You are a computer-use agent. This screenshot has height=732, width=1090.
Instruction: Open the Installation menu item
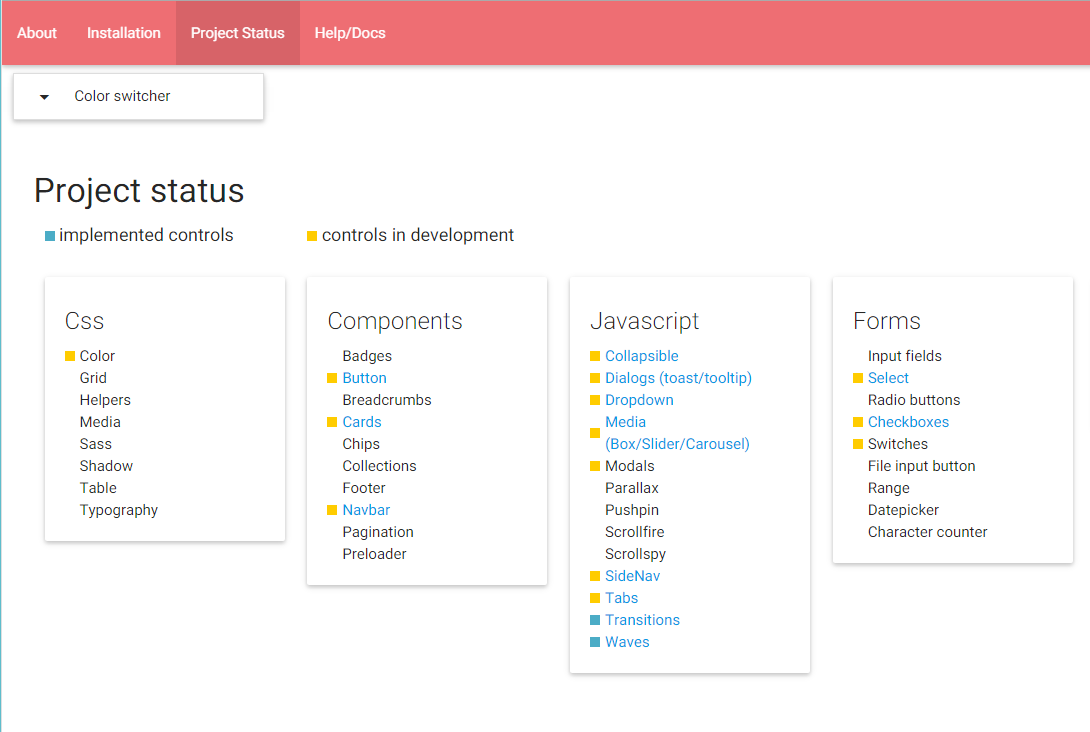click(x=124, y=33)
